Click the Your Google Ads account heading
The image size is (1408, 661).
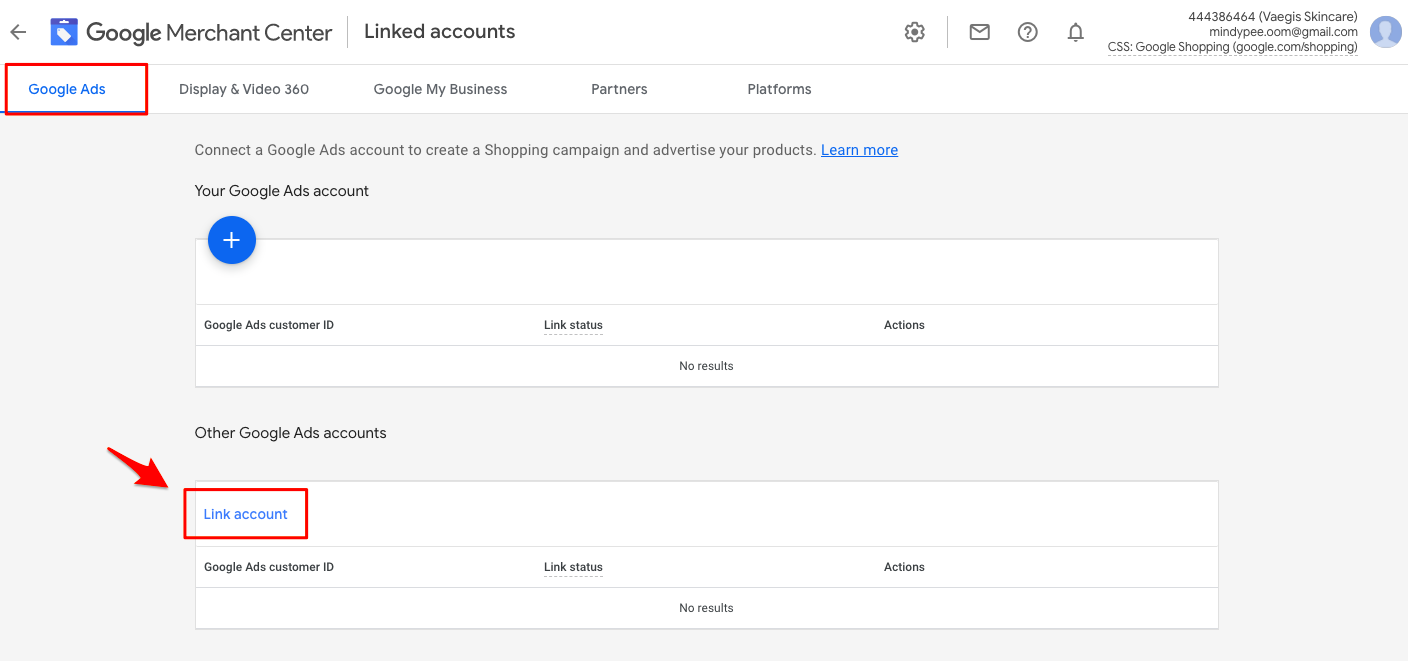coord(282,191)
